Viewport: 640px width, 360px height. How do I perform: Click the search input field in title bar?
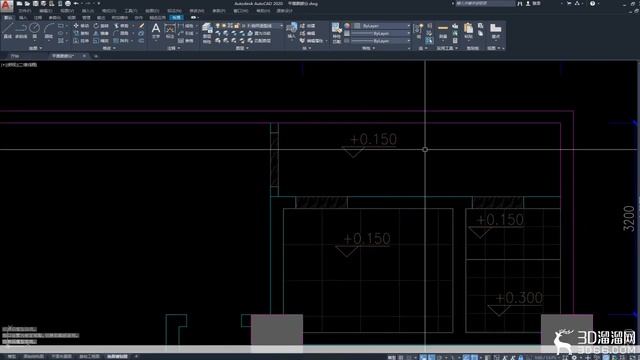click(x=485, y=4)
